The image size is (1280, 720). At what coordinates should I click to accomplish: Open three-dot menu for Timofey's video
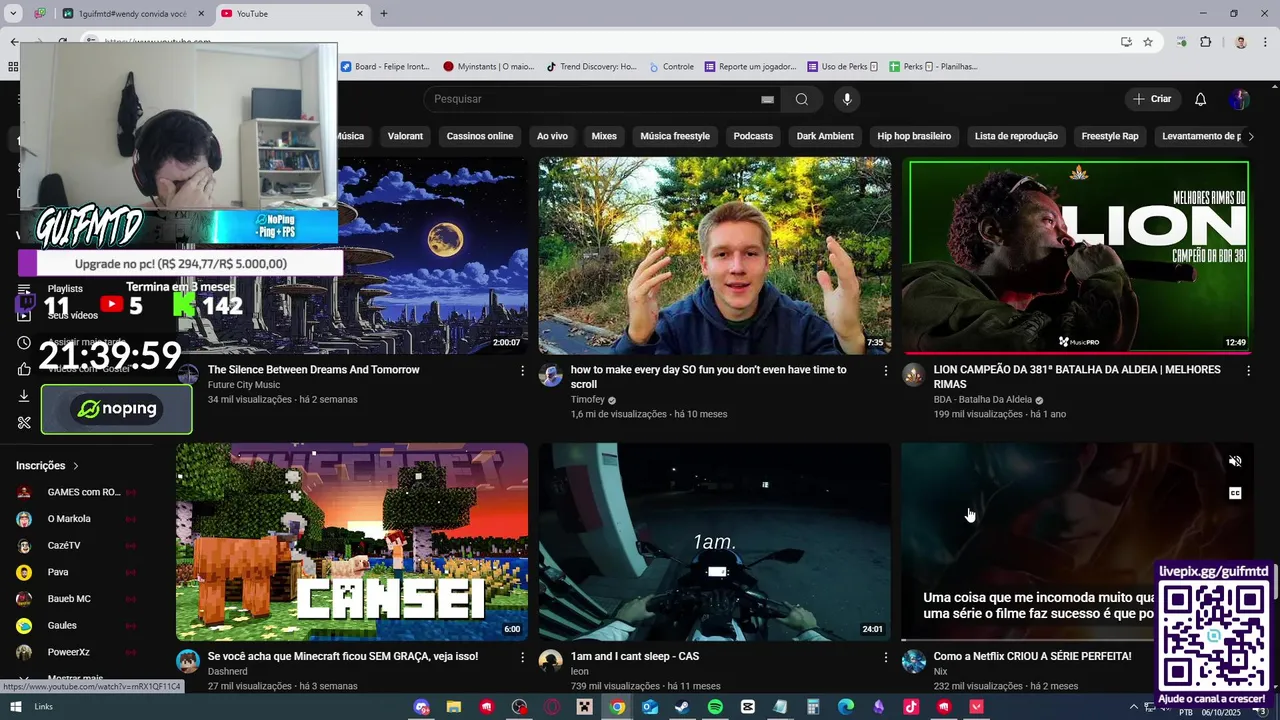(885, 370)
